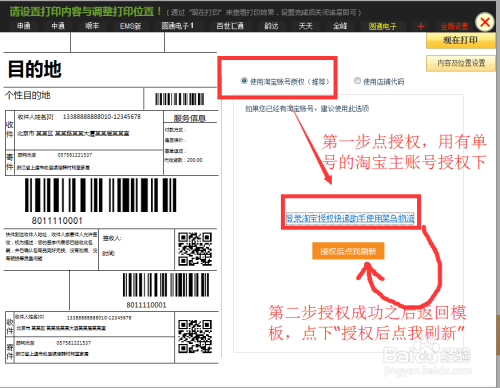This screenshot has width=500, height=388.
Task: Open the 中通 template tab
Action: point(58,26)
